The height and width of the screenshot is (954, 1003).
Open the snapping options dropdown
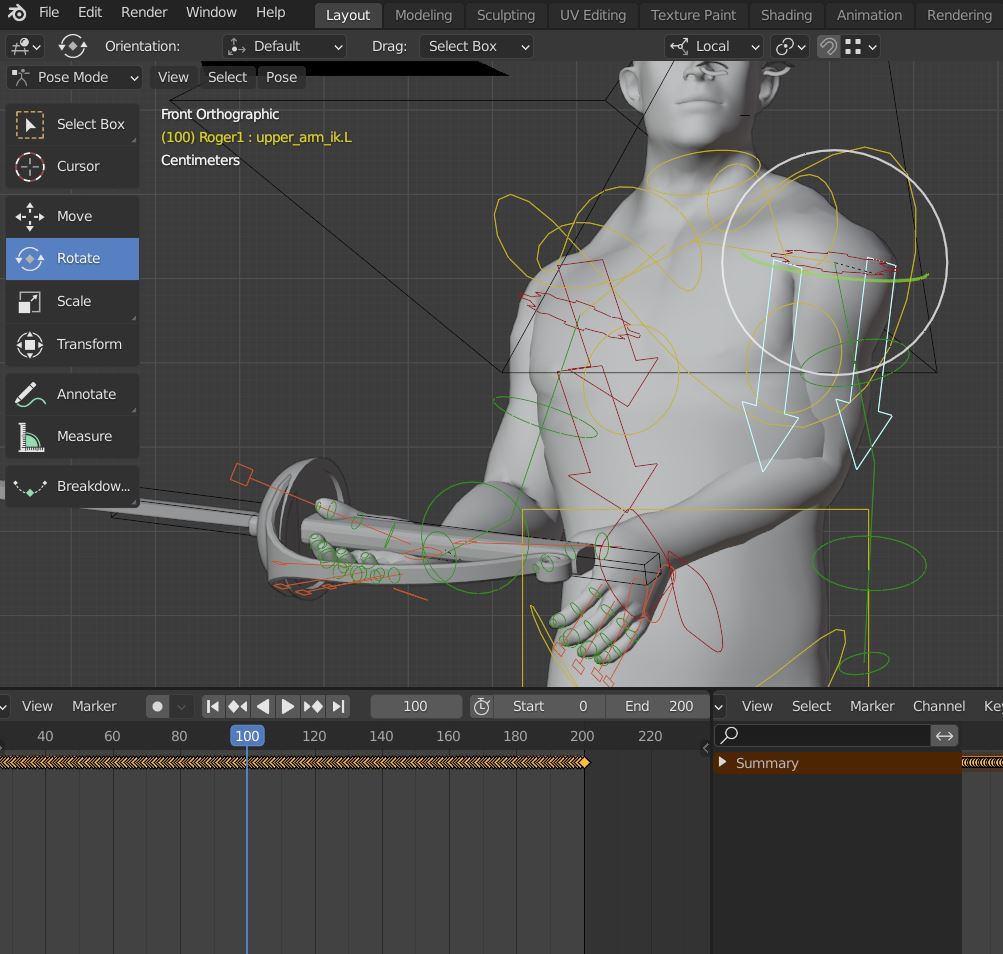pyautogui.click(x=860, y=47)
